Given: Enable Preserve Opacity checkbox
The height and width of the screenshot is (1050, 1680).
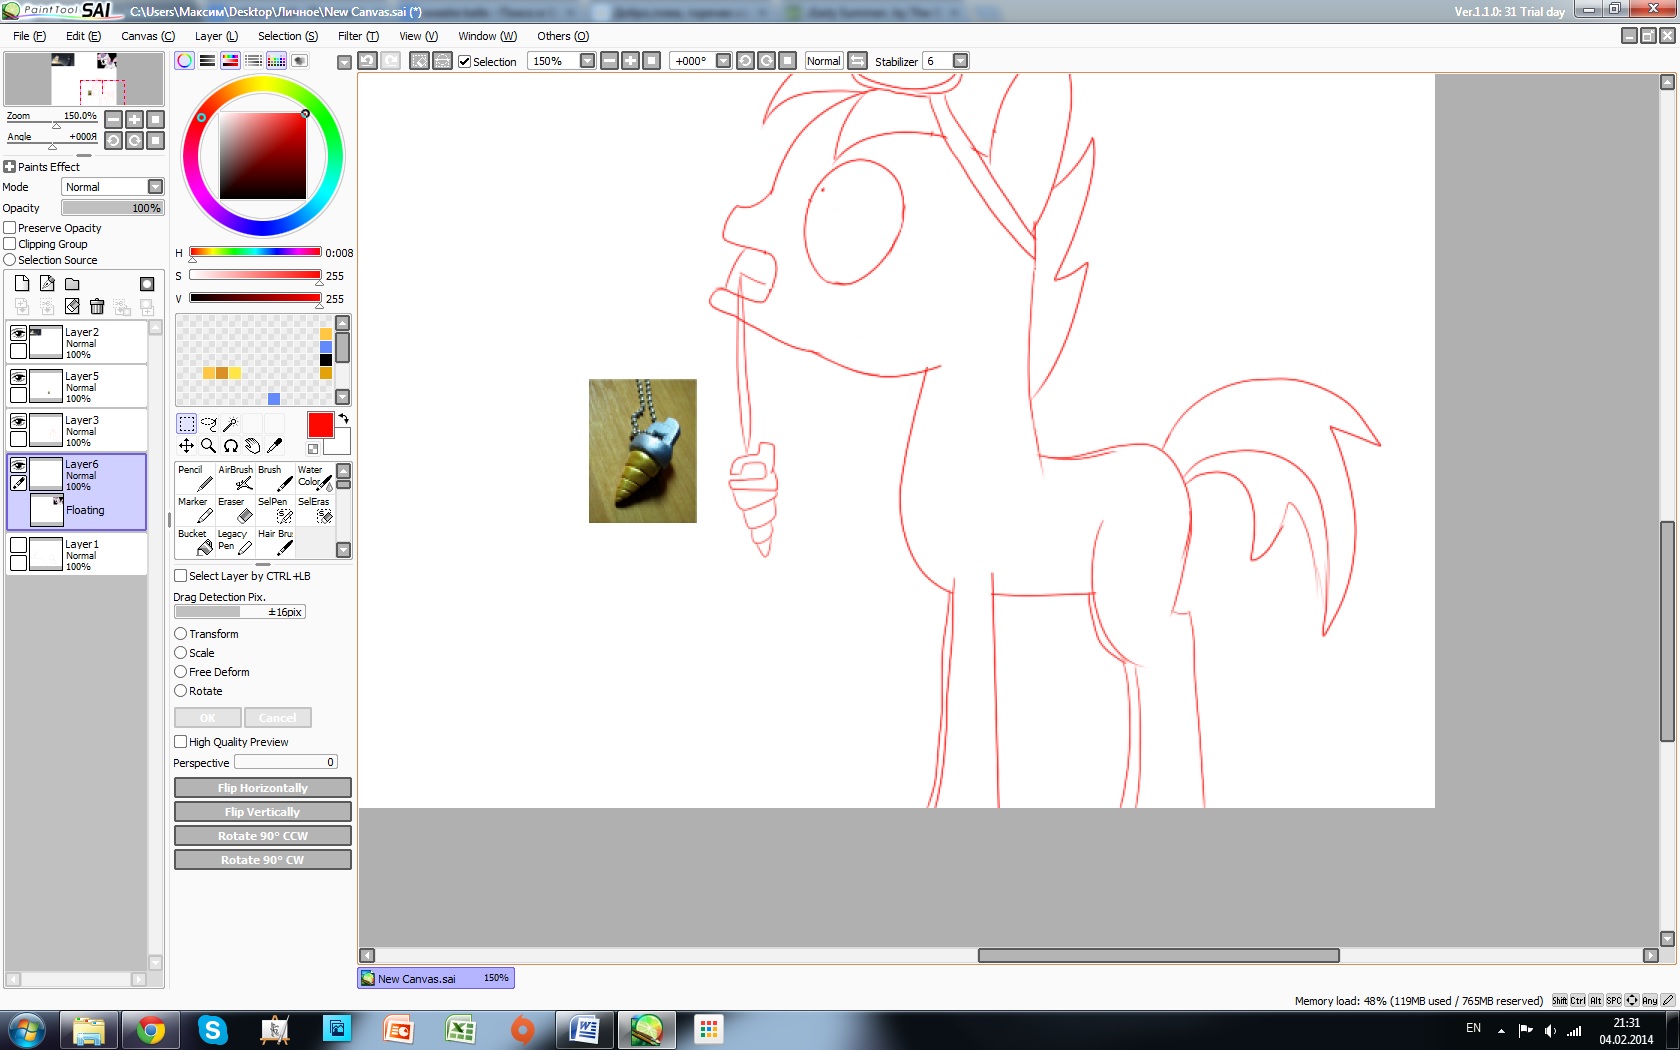Looking at the screenshot, I should tap(10, 228).
